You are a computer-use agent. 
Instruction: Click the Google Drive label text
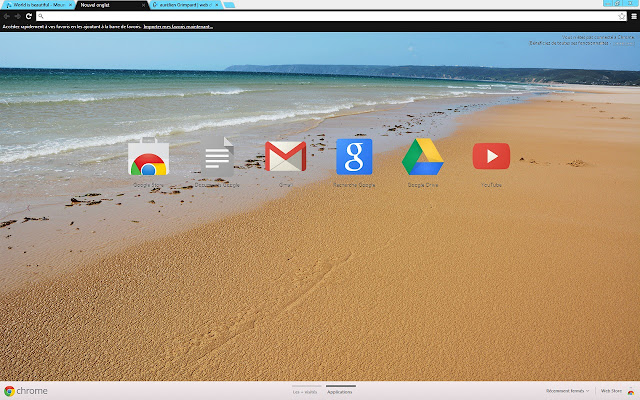click(x=423, y=185)
